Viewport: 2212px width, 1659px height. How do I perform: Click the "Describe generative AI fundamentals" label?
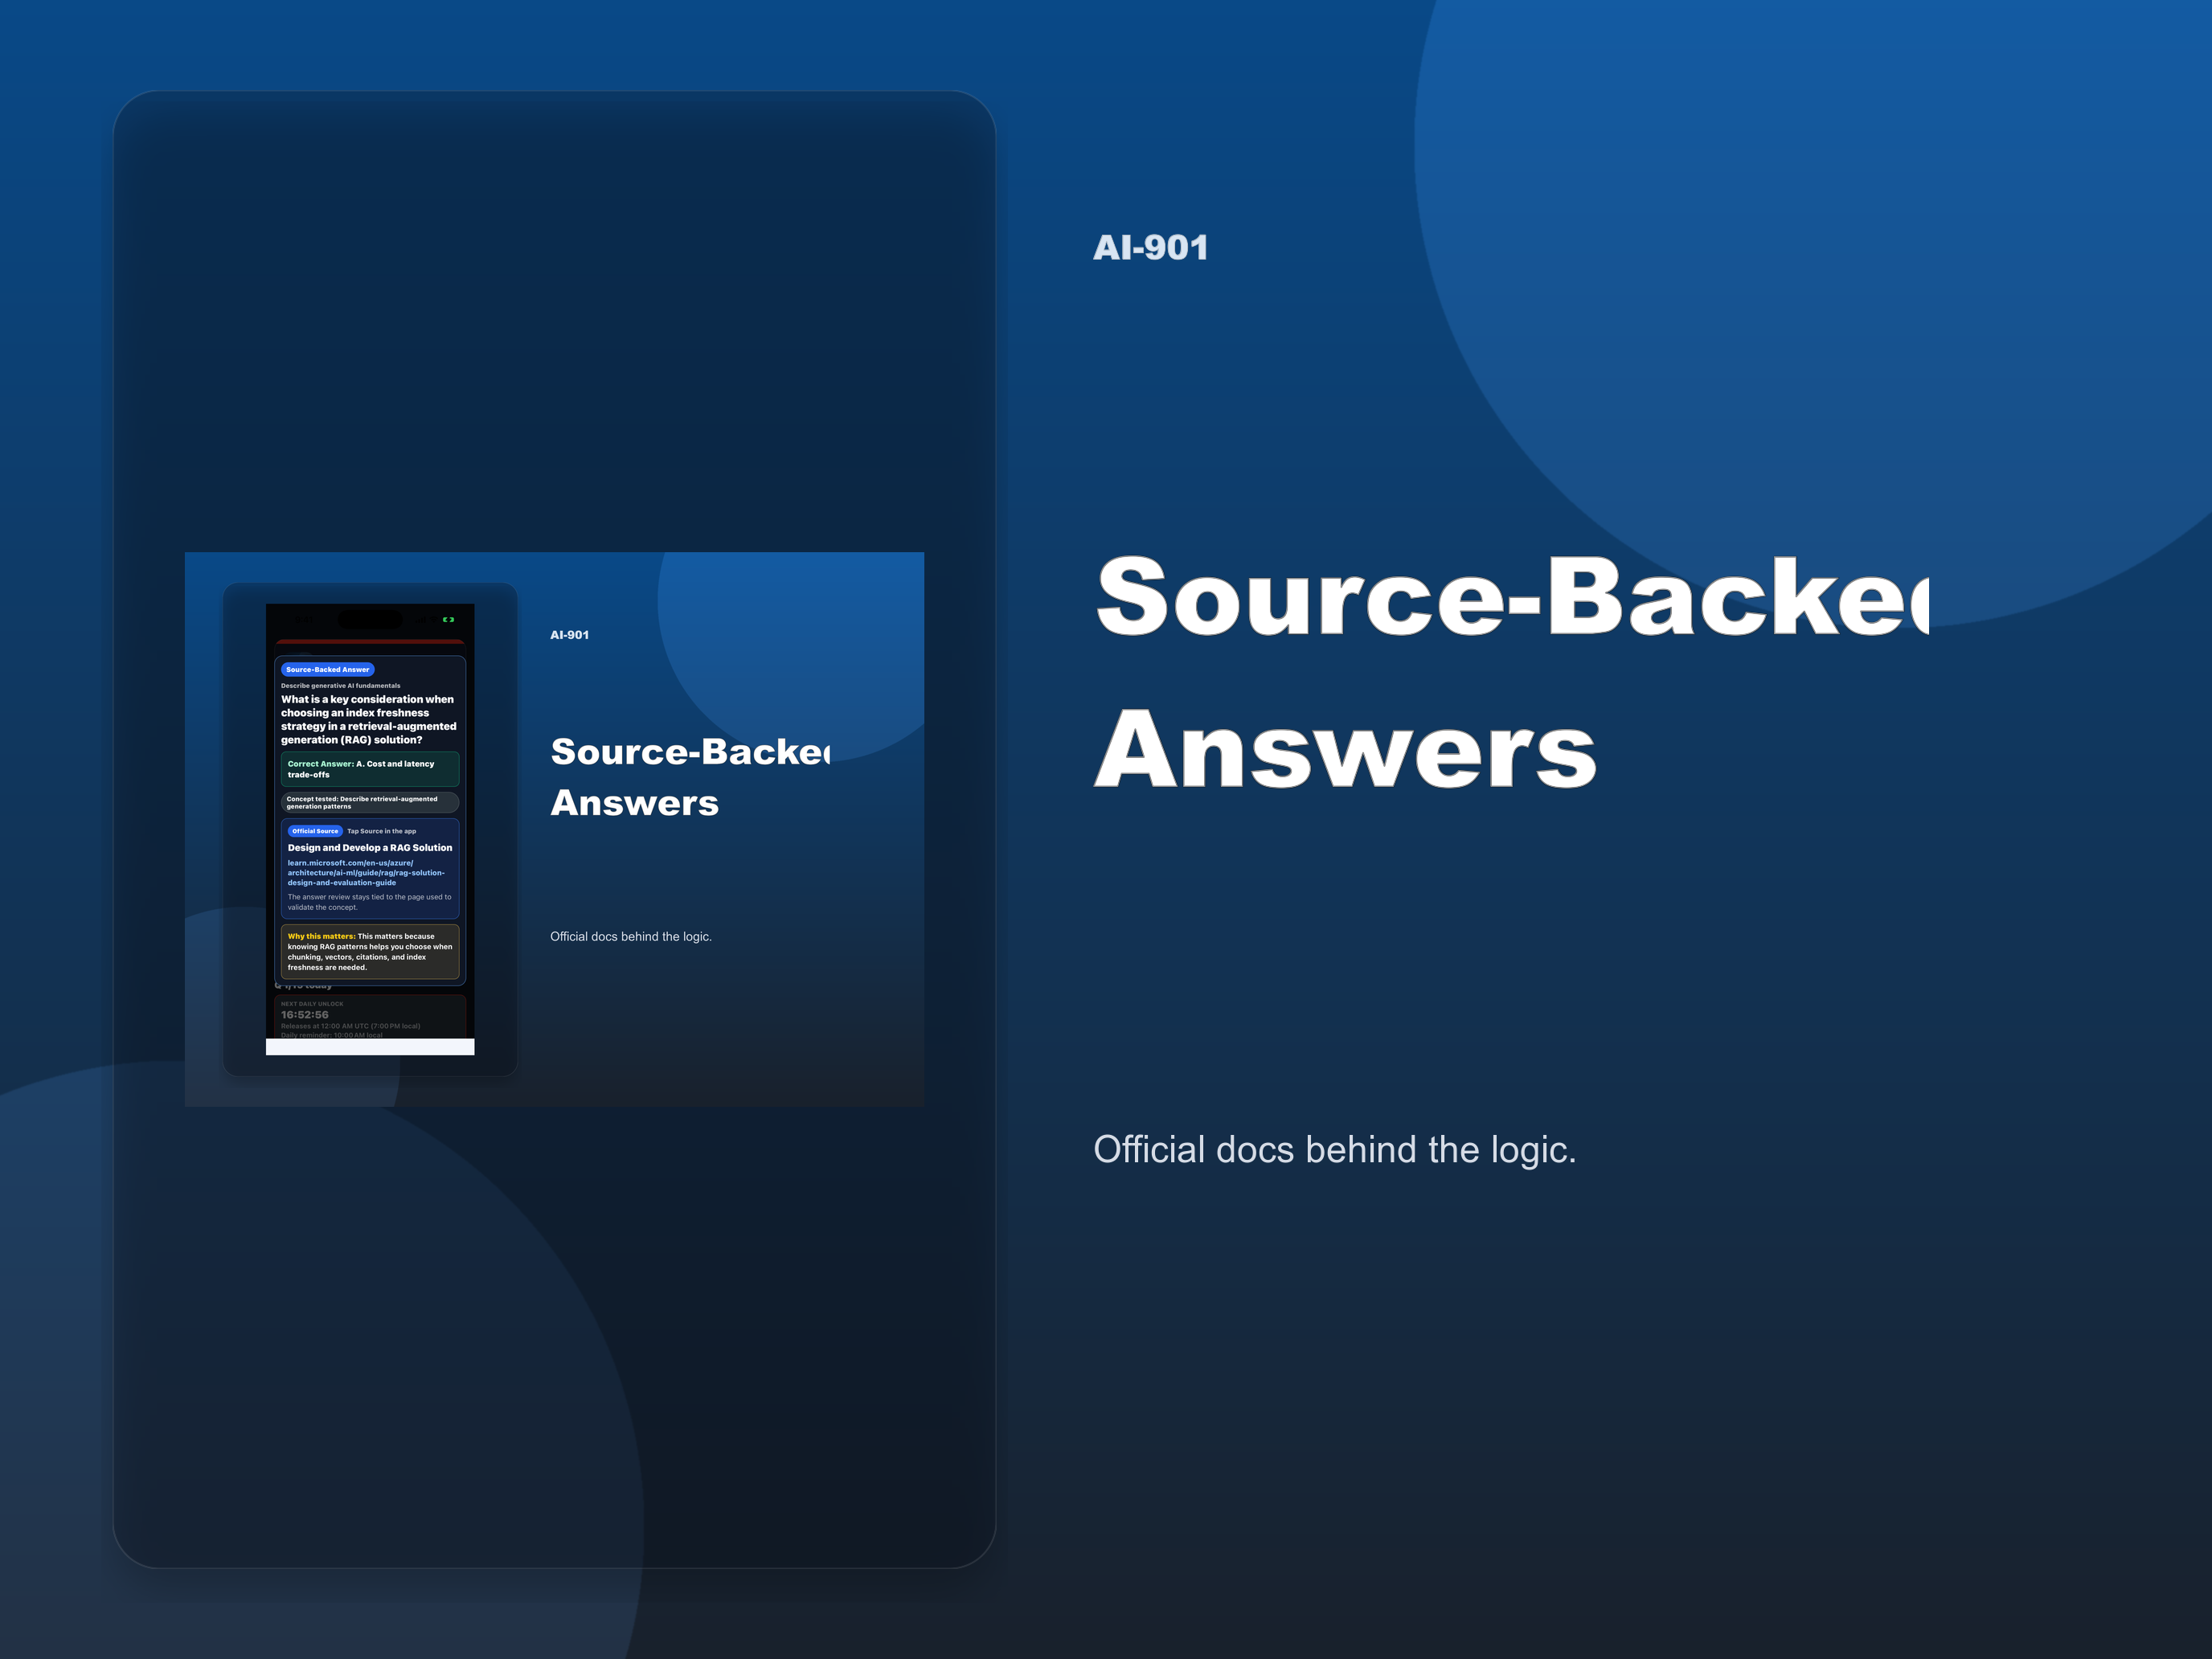340,686
